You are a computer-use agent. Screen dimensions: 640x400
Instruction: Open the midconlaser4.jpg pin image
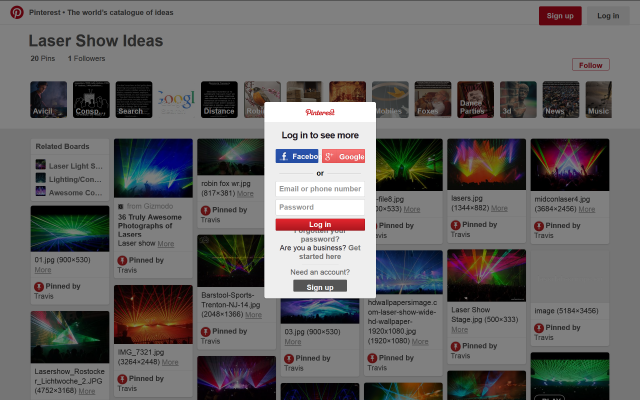(570, 165)
